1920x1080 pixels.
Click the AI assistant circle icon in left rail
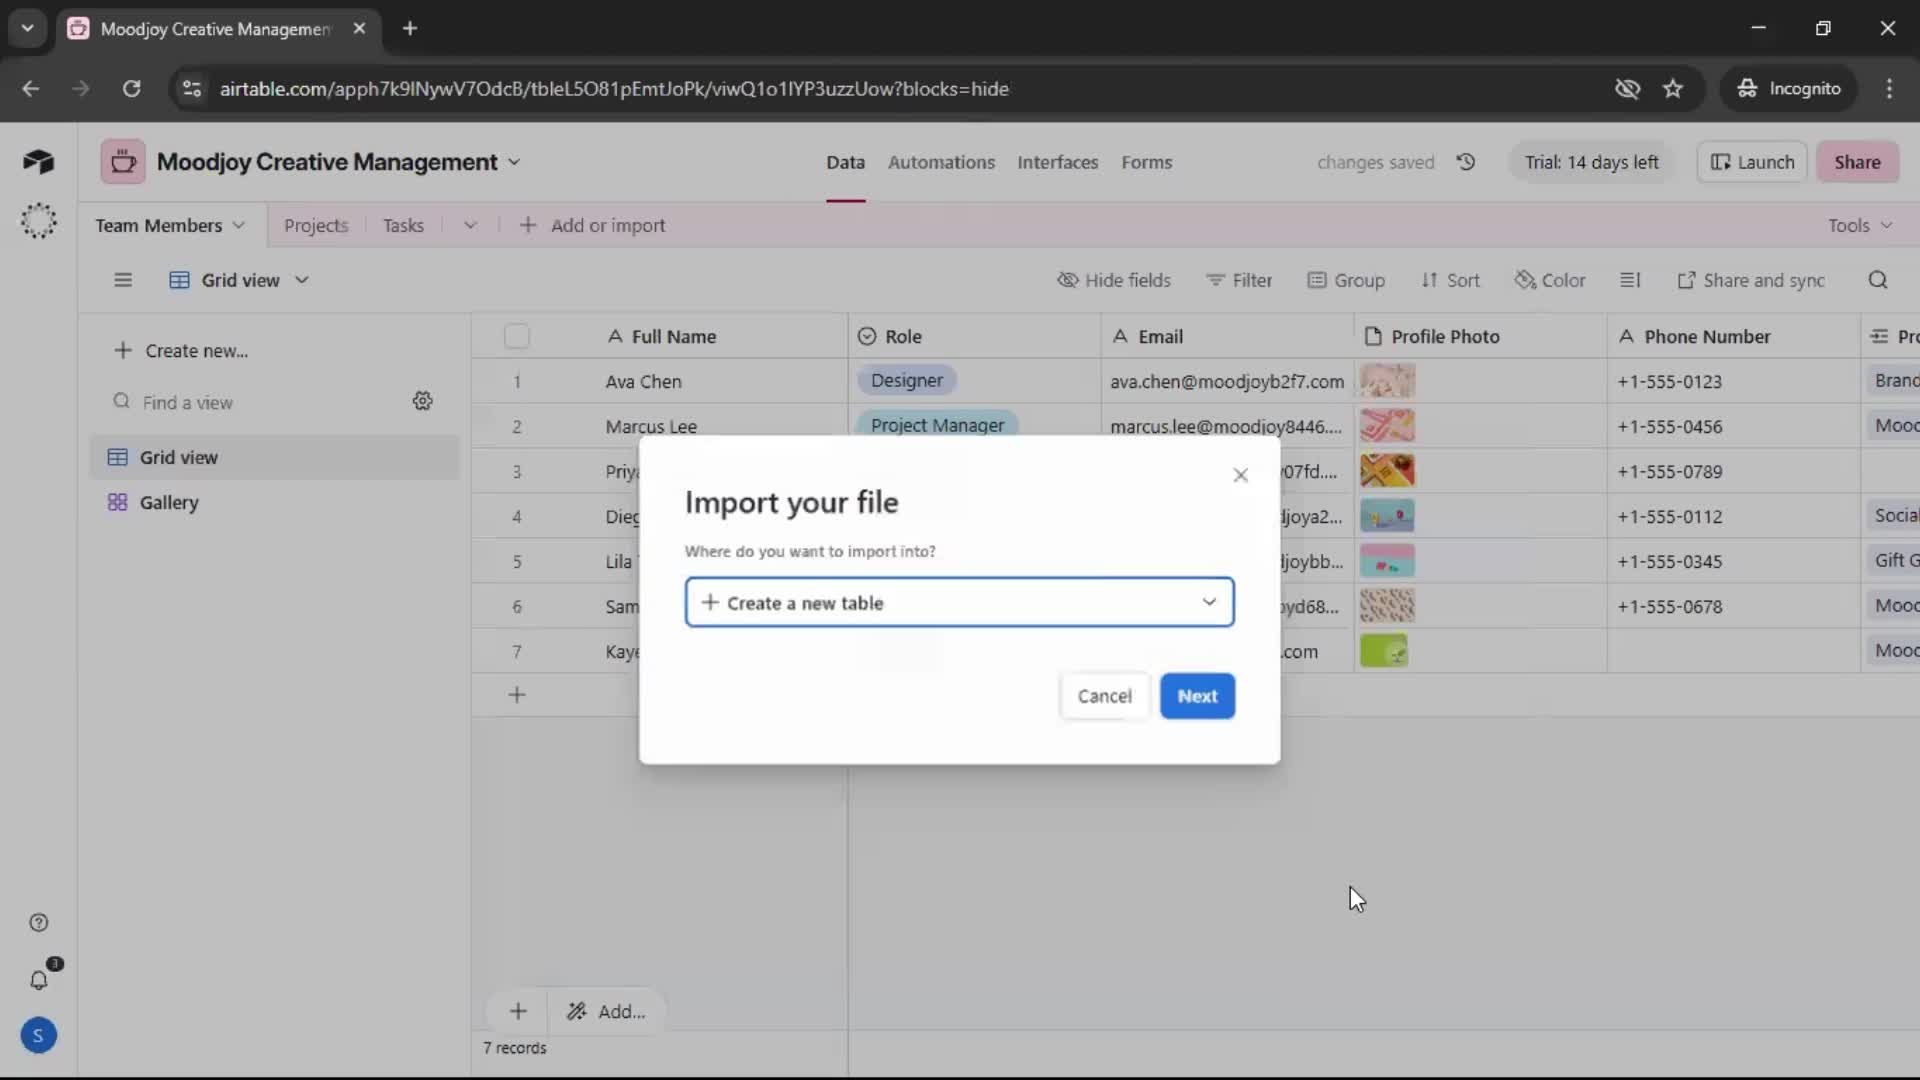click(x=38, y=220)
